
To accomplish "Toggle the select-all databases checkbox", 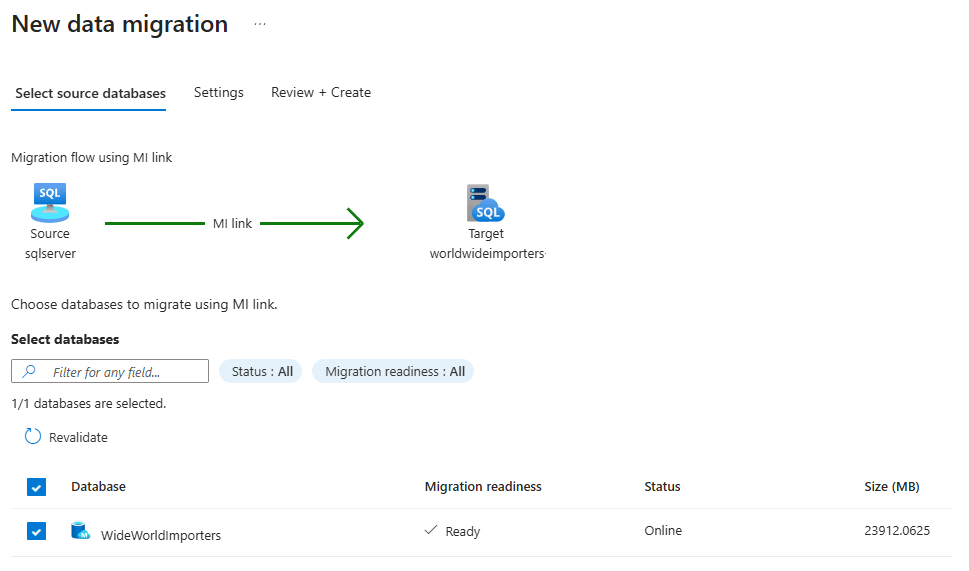I will coord(36,487).
